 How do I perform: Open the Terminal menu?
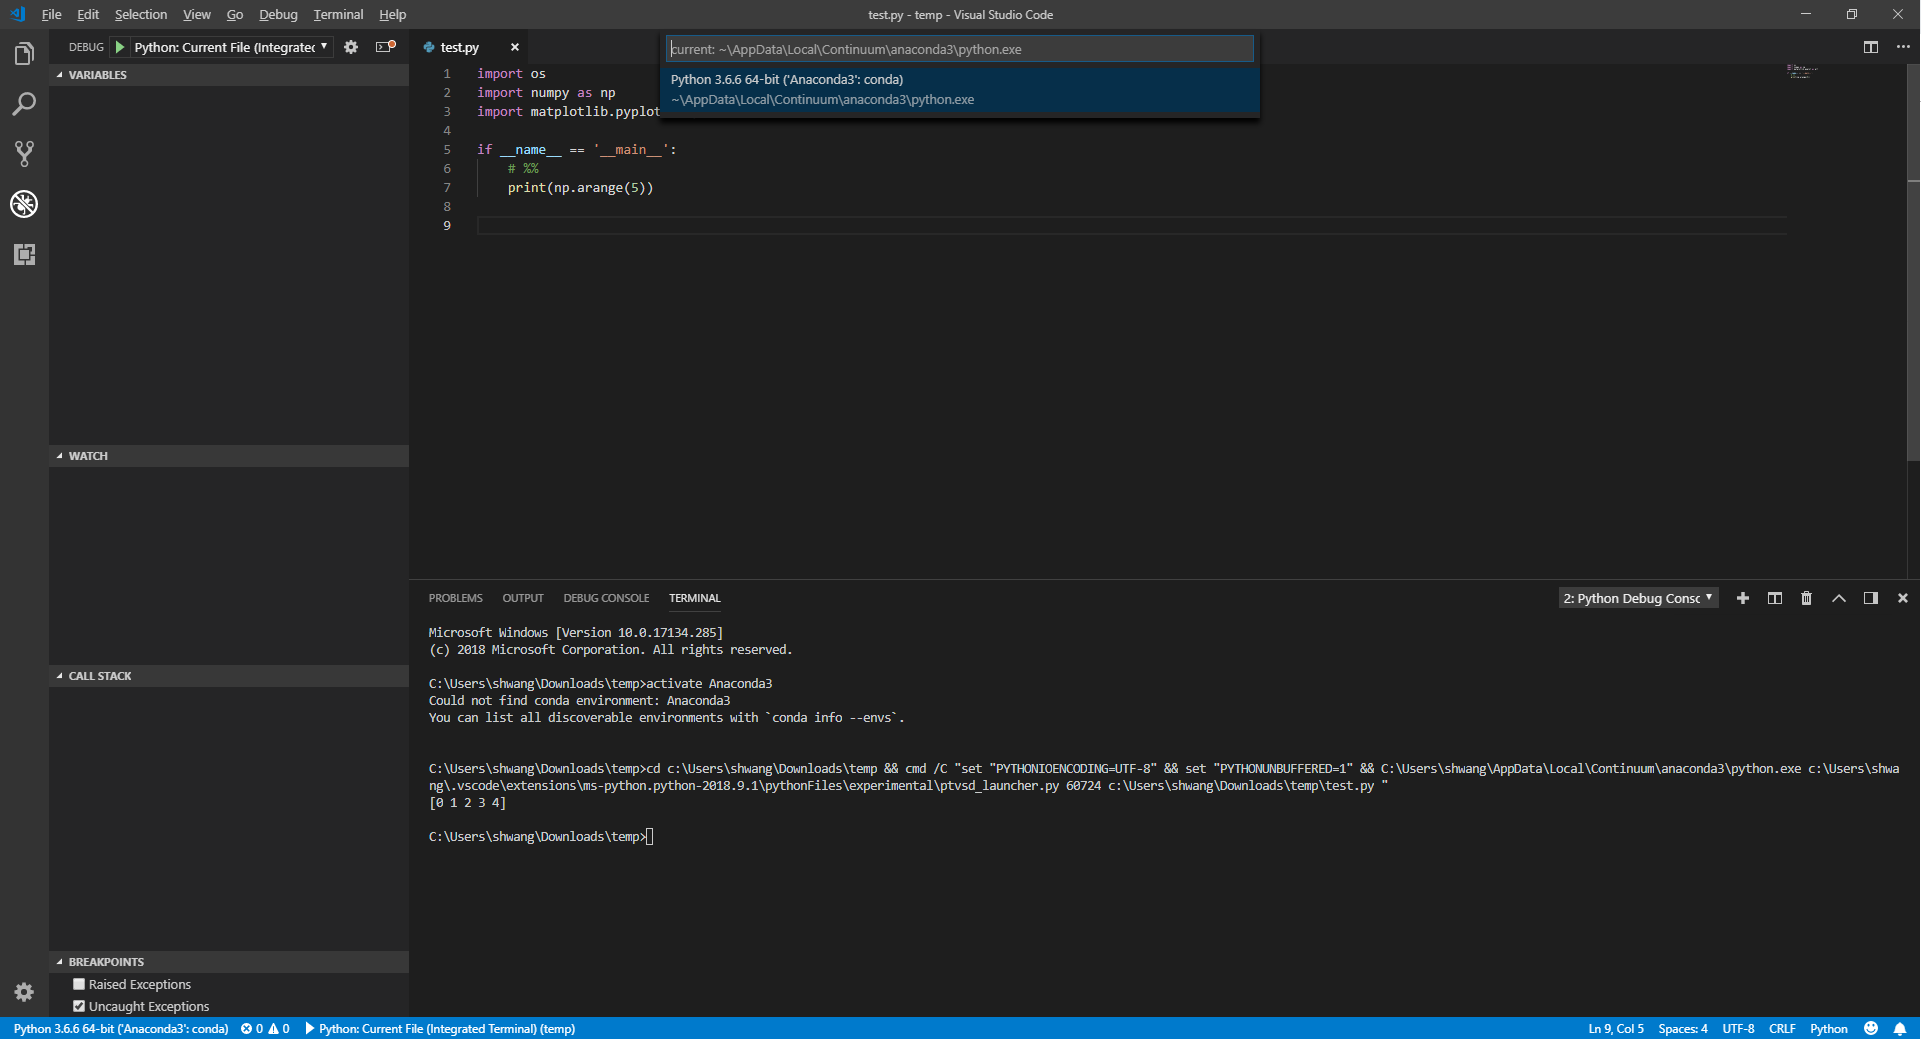click(338, 14)
